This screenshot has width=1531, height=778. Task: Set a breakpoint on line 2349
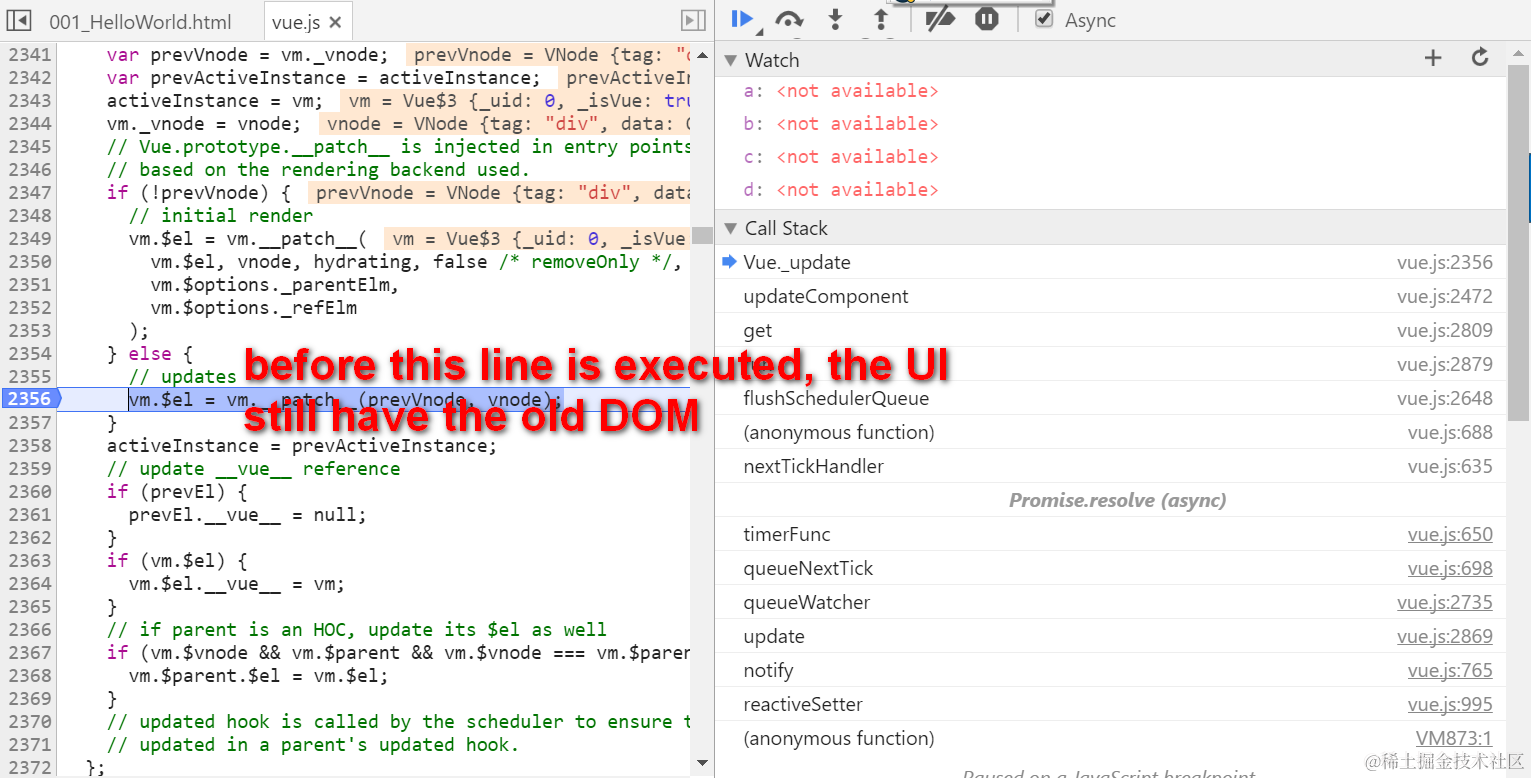point(29,238)
